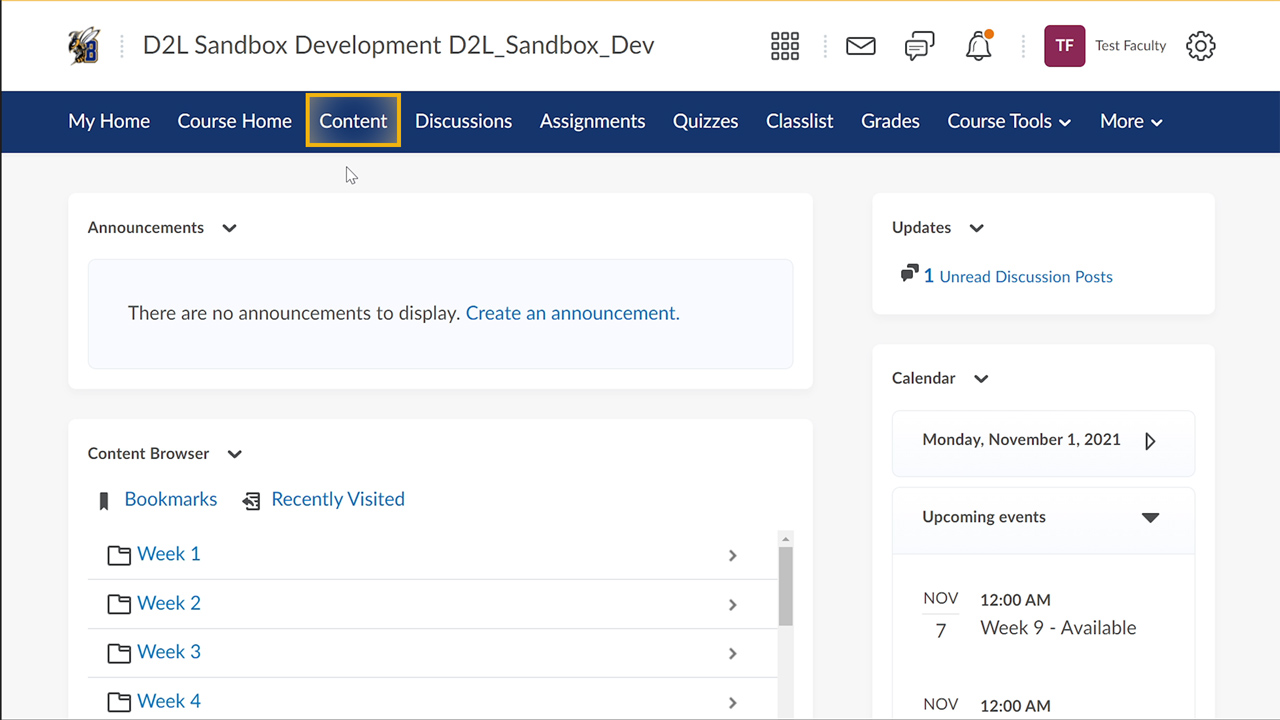Viewport: 1280px width, 720px height.
Task: Expand the Calendar widget menu
Action: pos(981,379)
